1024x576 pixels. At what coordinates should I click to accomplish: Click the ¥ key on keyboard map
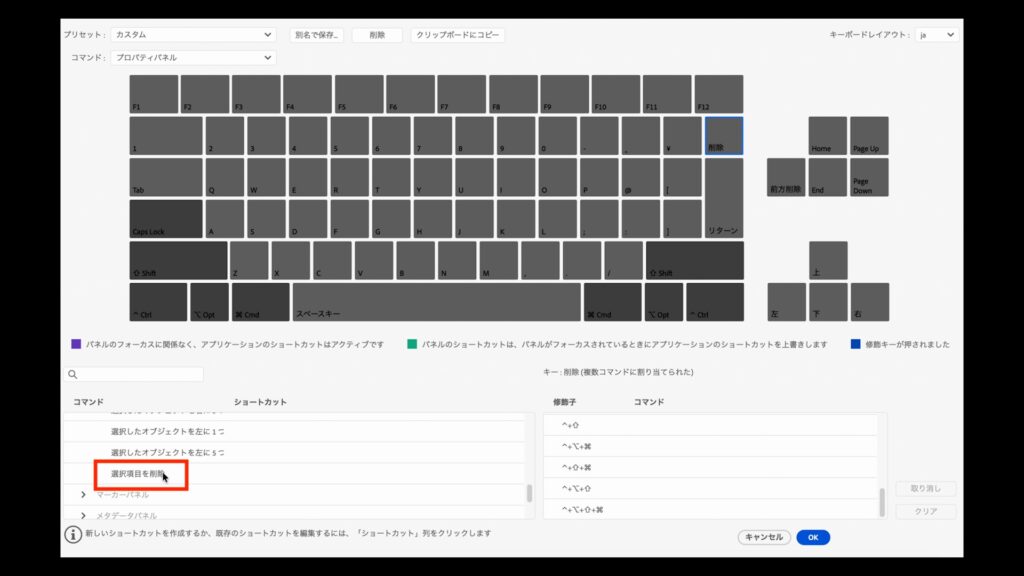tap(682, 136)
